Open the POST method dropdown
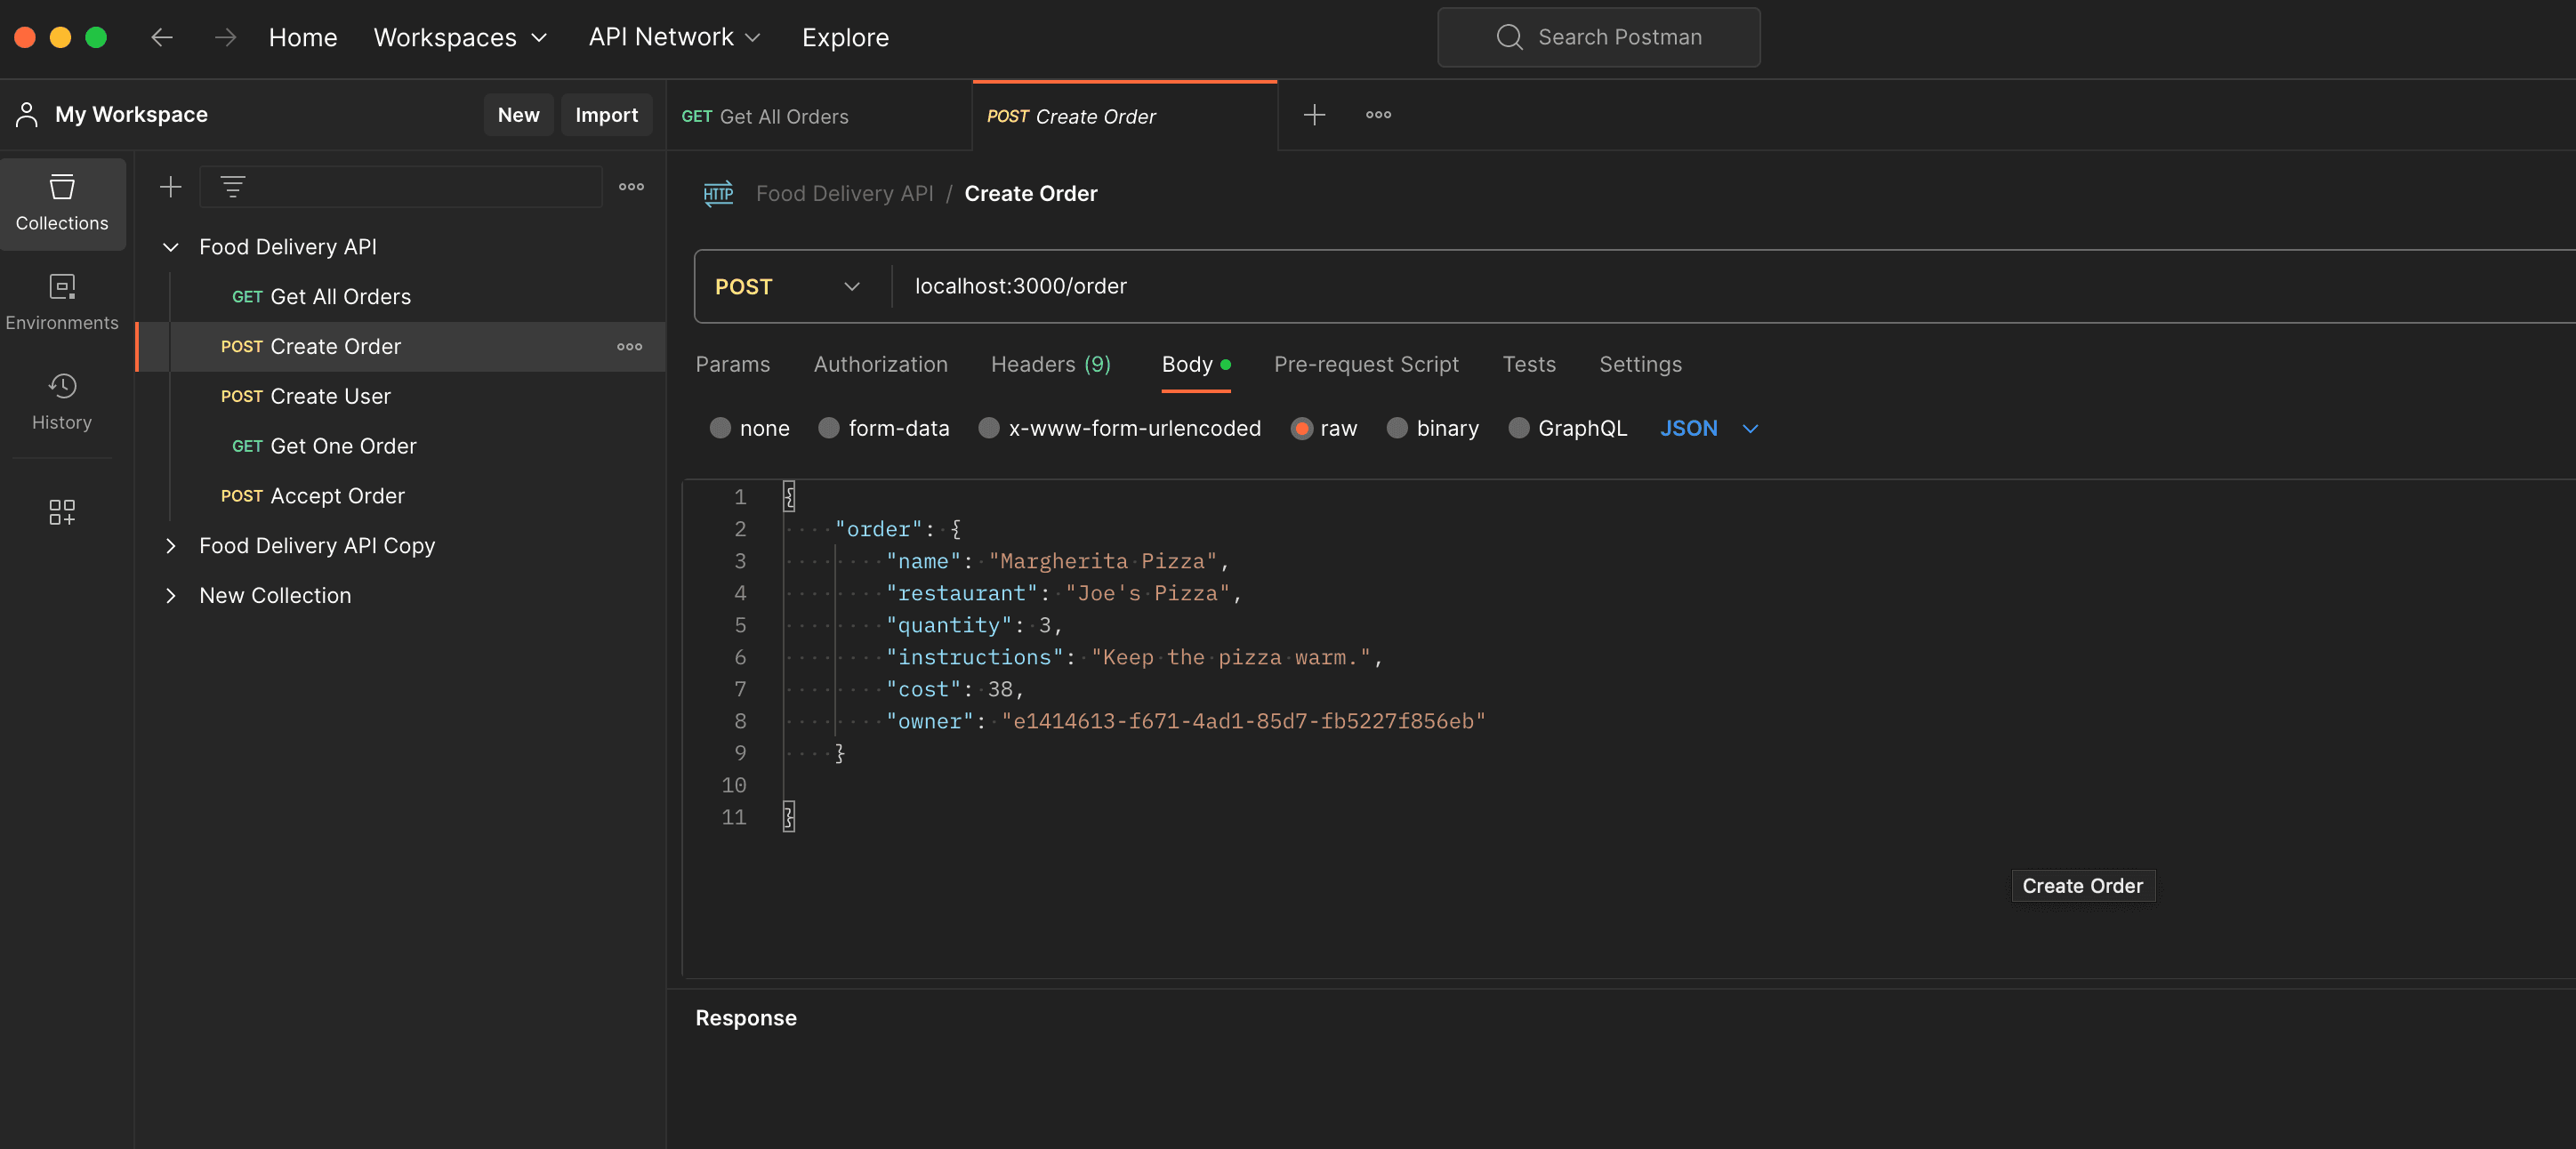Viewport: 2576px width, 1149px height. 787,287
